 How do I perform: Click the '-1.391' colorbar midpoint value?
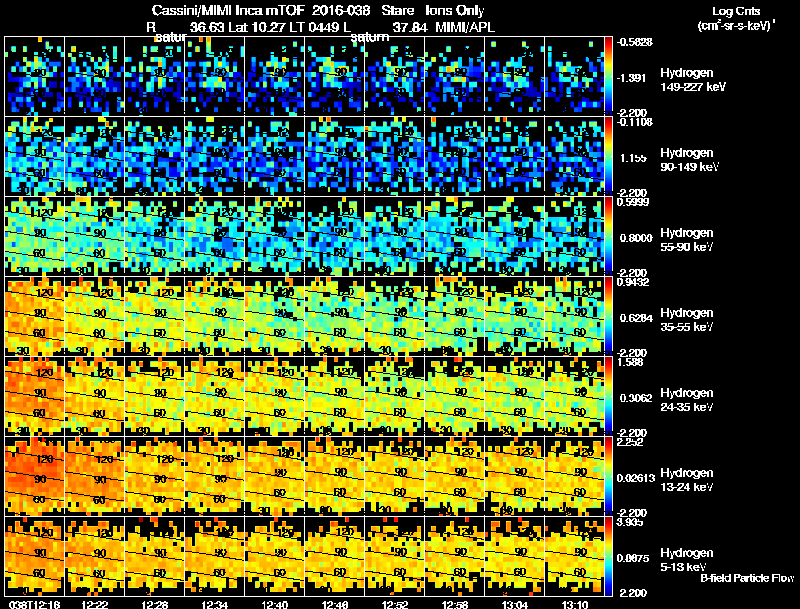click(x=631, y=78)
